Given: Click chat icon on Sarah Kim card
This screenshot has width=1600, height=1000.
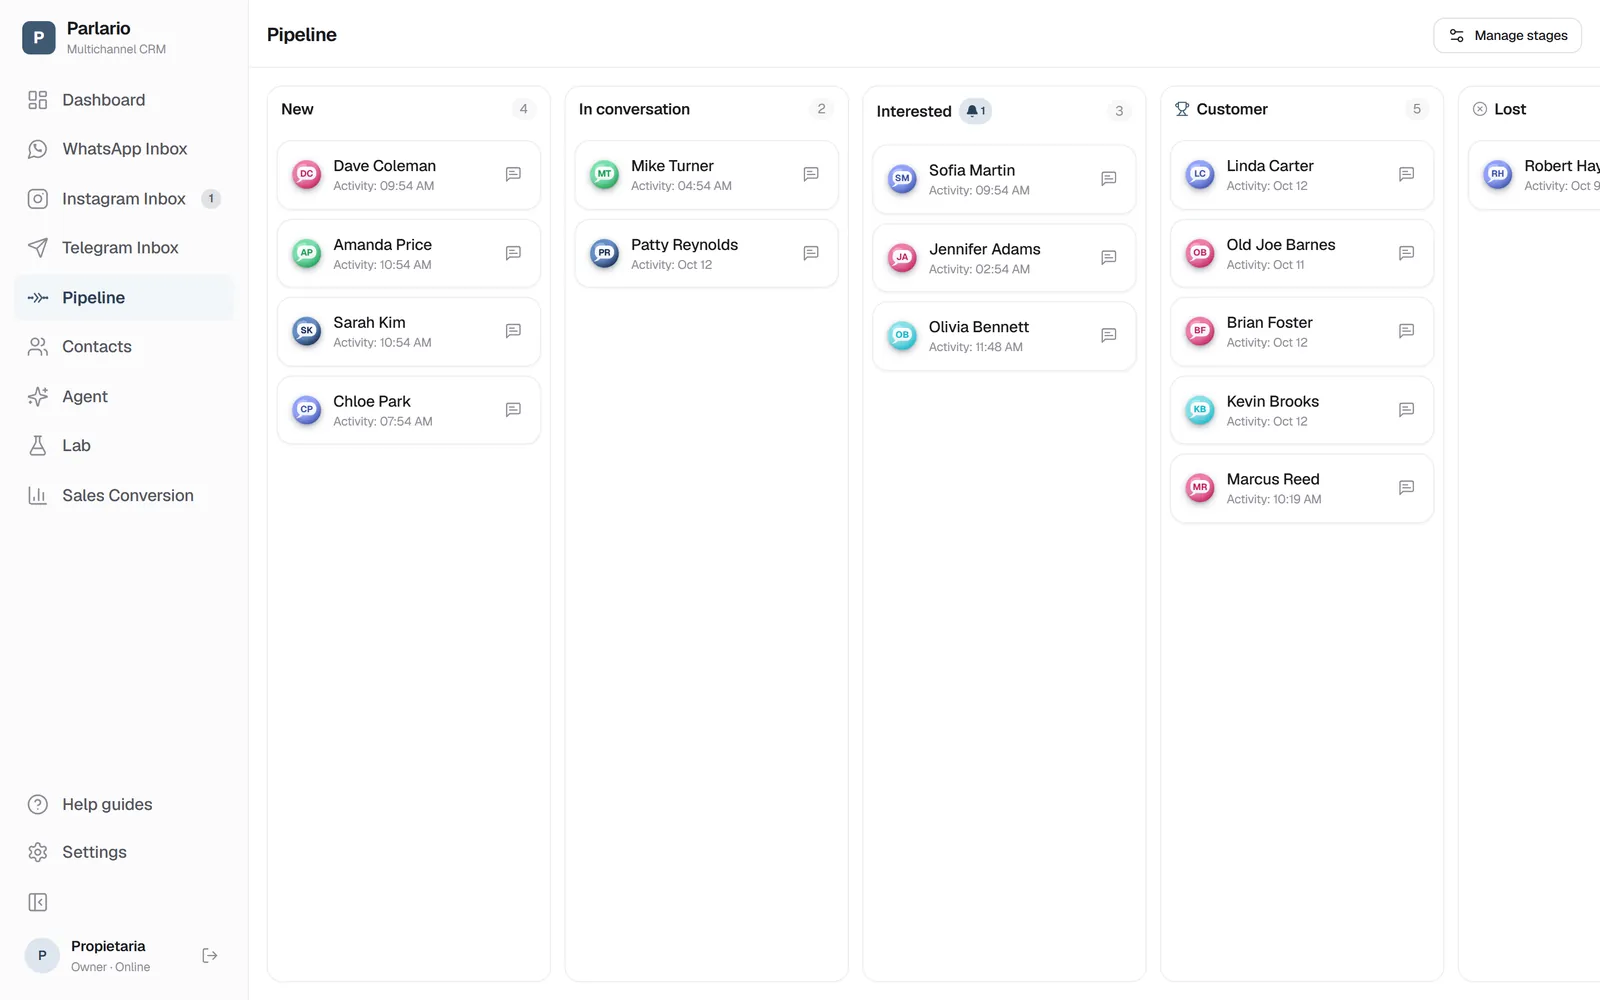Looking at the screenshot, I should pyautogui.click(x=513, y=331).
